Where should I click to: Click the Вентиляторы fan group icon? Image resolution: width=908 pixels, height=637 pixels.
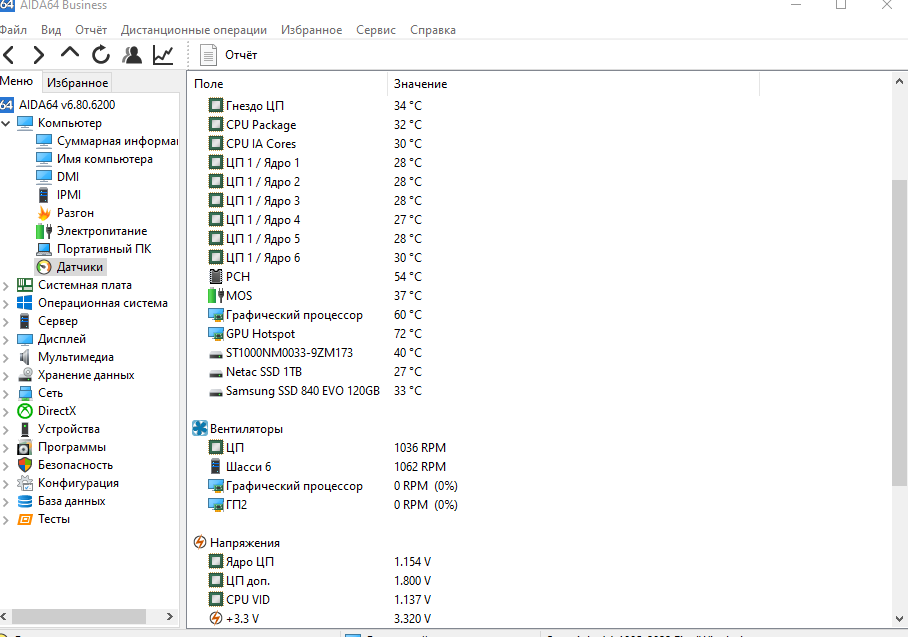pyautogui.click(x=200, y=429)
